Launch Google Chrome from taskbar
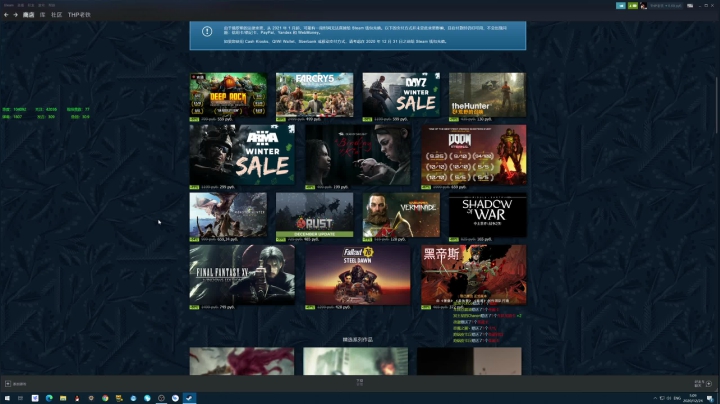Viewport: 720px width, 404px height. 105,398
